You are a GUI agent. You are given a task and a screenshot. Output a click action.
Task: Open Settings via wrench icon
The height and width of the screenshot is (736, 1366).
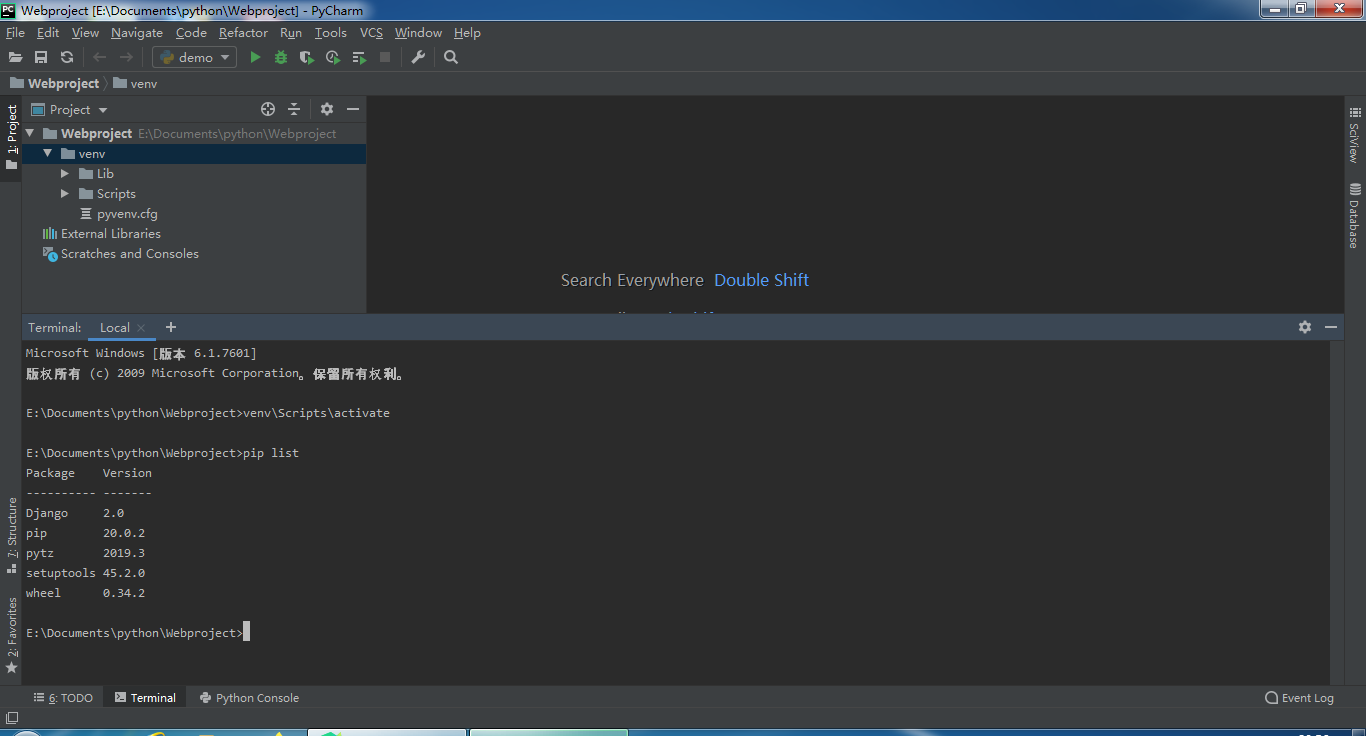[x=418, y=58]
